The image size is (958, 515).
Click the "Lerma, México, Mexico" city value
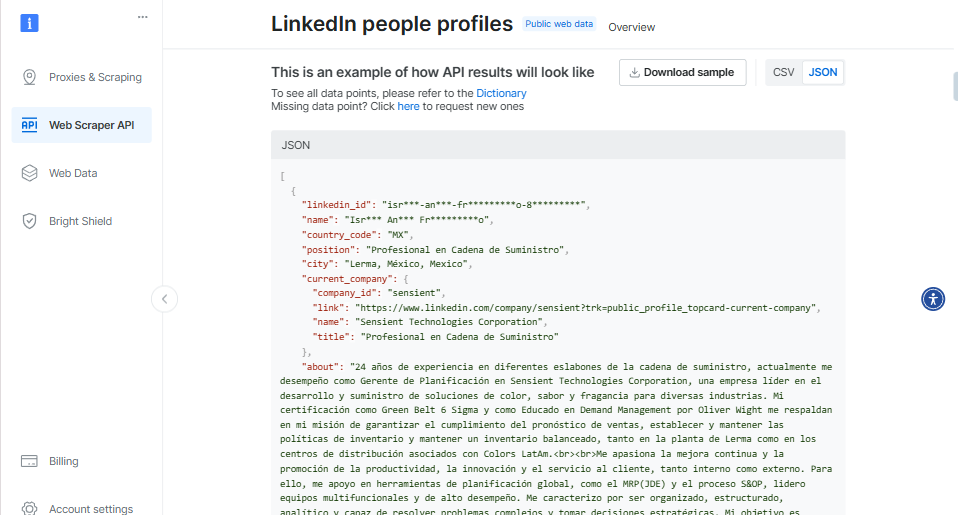pyautogui.click(x=406, y=264)
